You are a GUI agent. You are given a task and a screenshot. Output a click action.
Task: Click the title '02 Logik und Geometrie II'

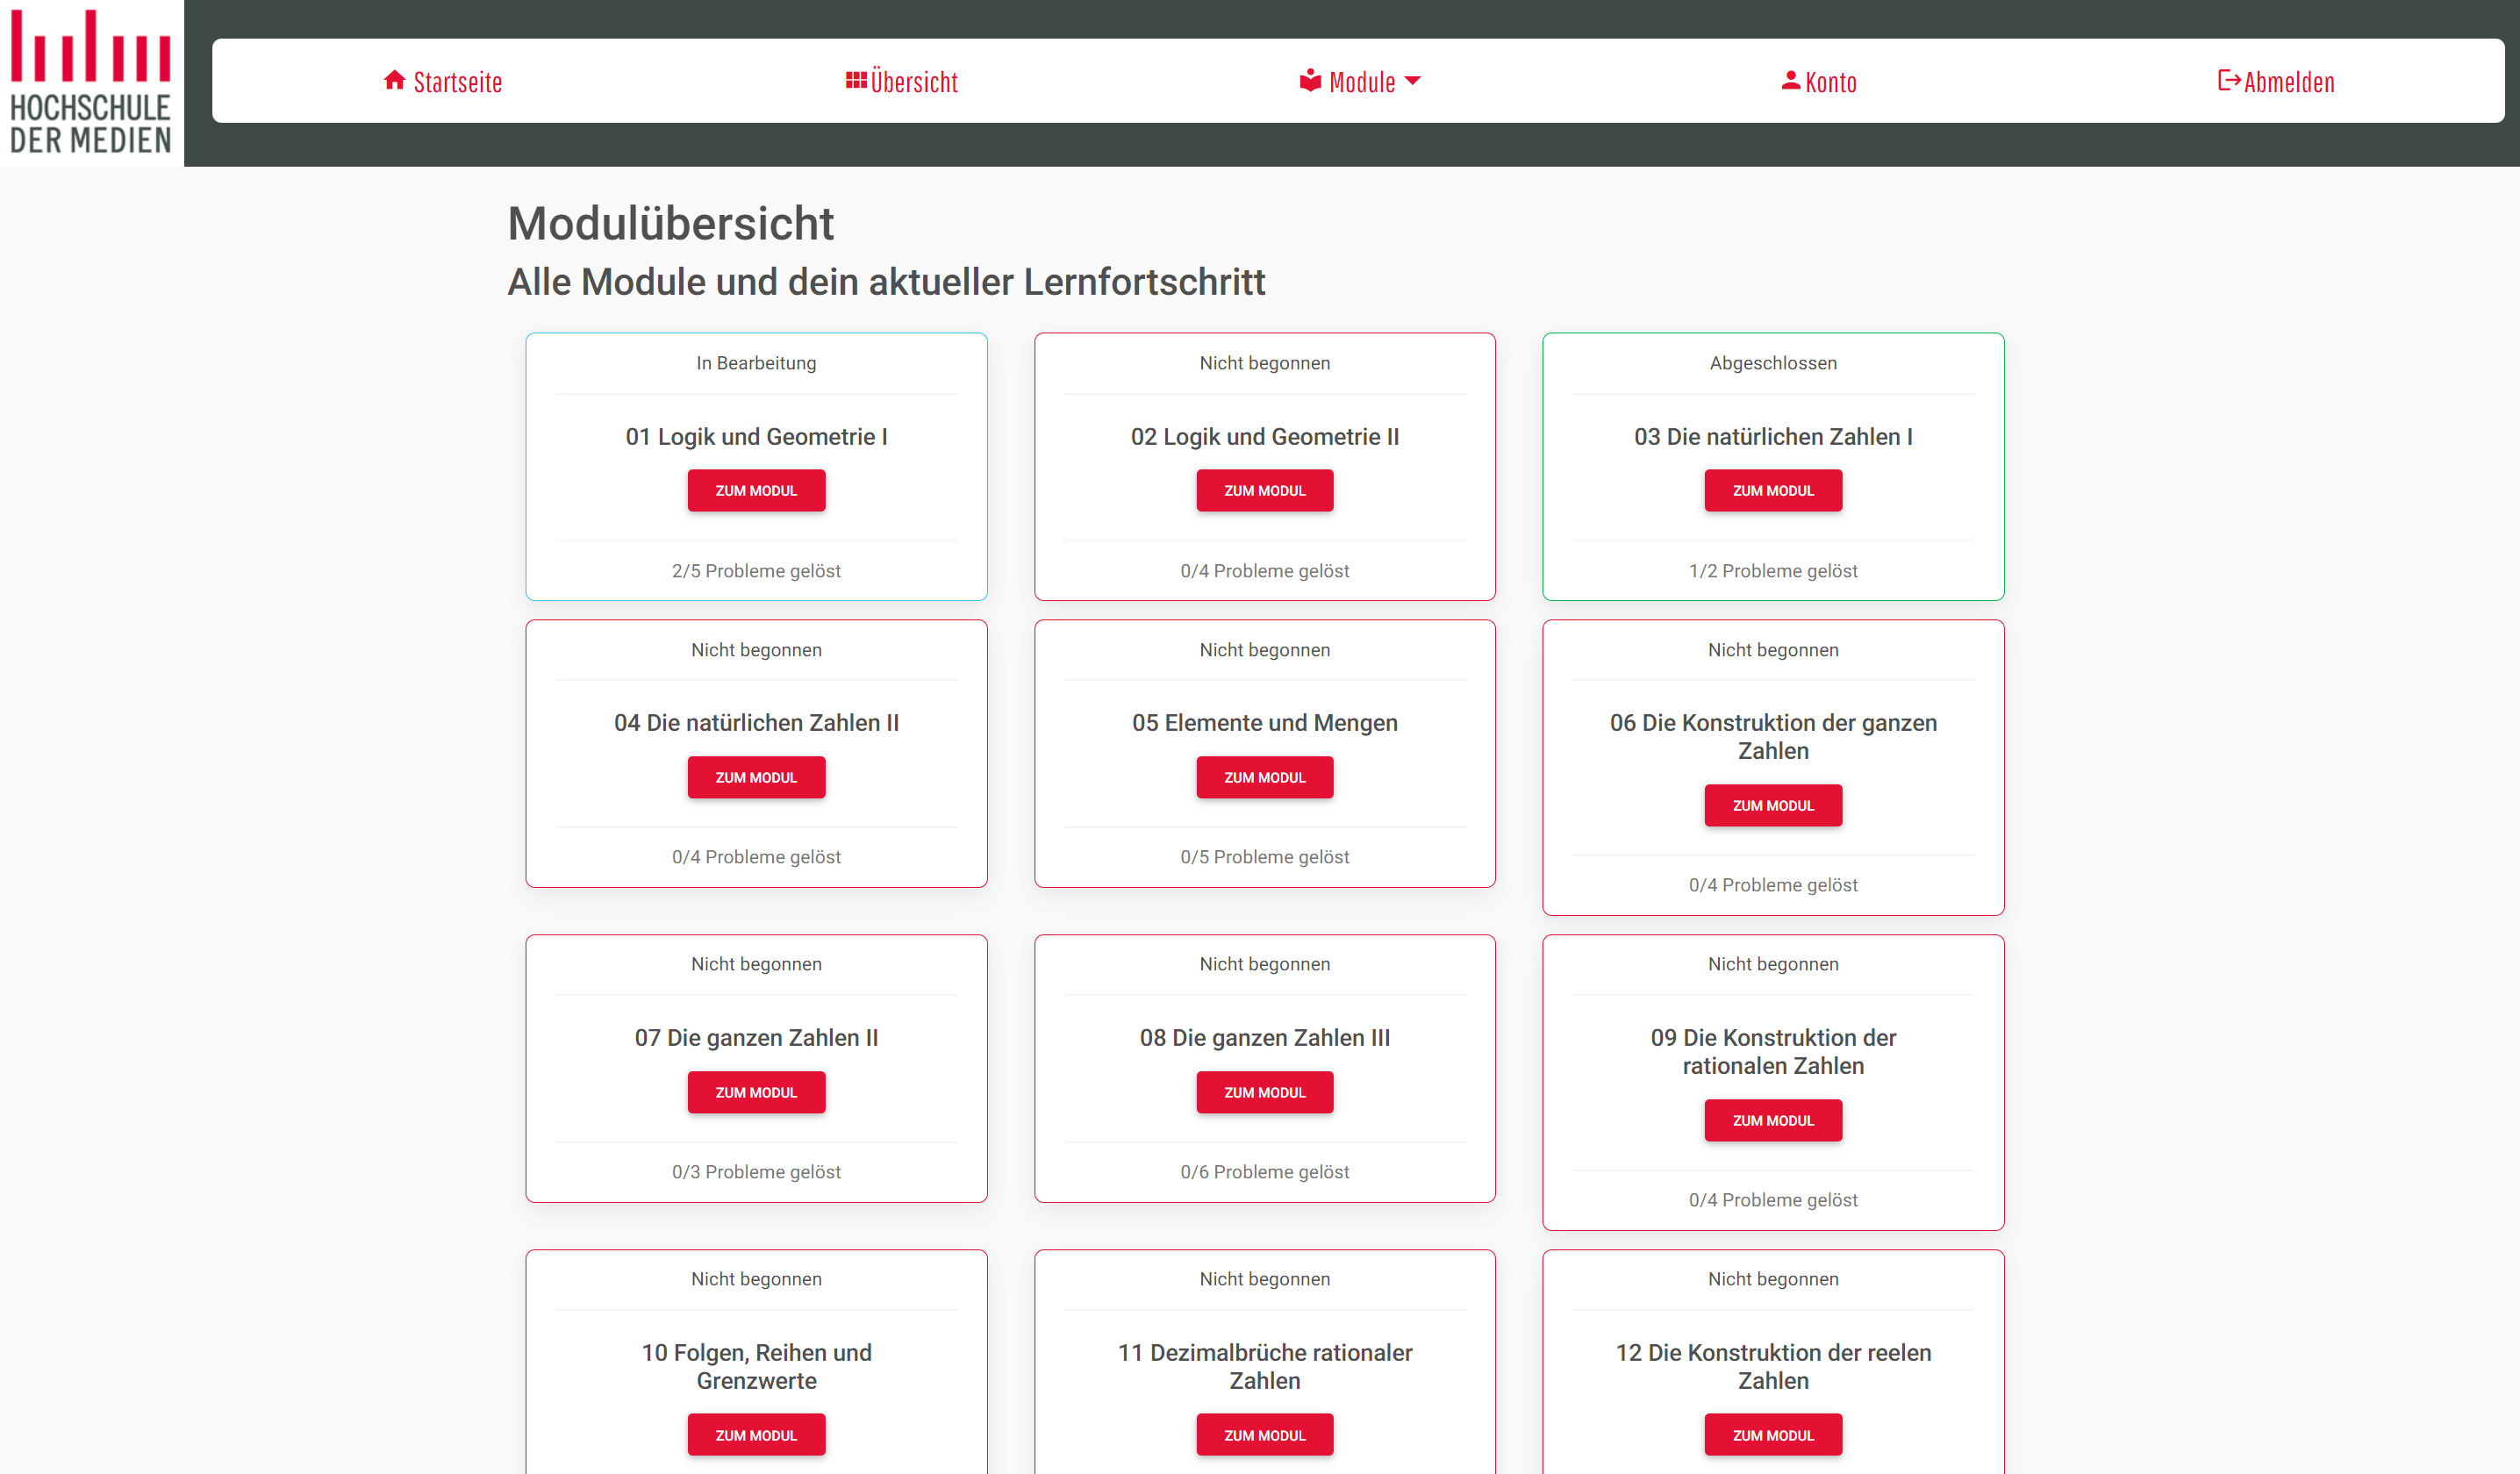1265,437
